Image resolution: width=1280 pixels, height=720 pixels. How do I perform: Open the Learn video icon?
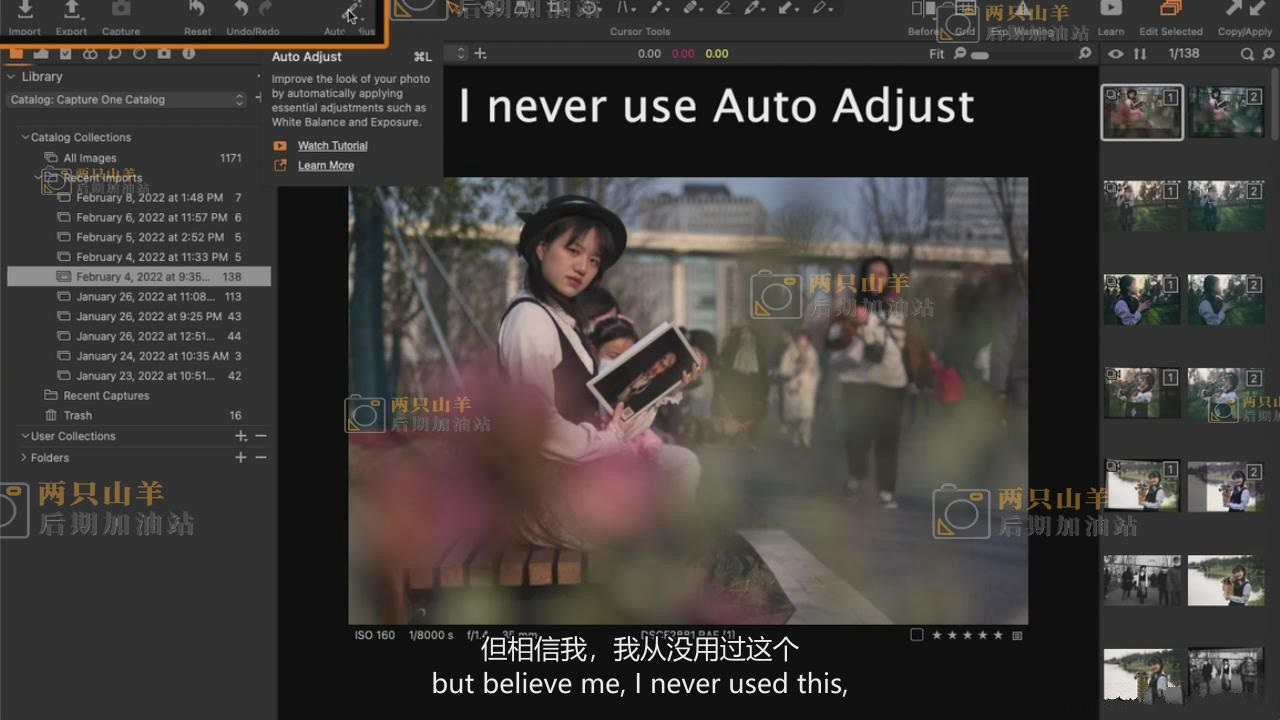click(1110, 10)
